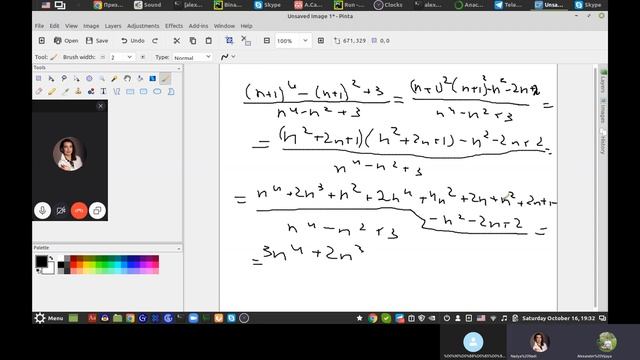640x360 pixels.
Task: Zoom in with plus icon
Action: click(321, 41)
